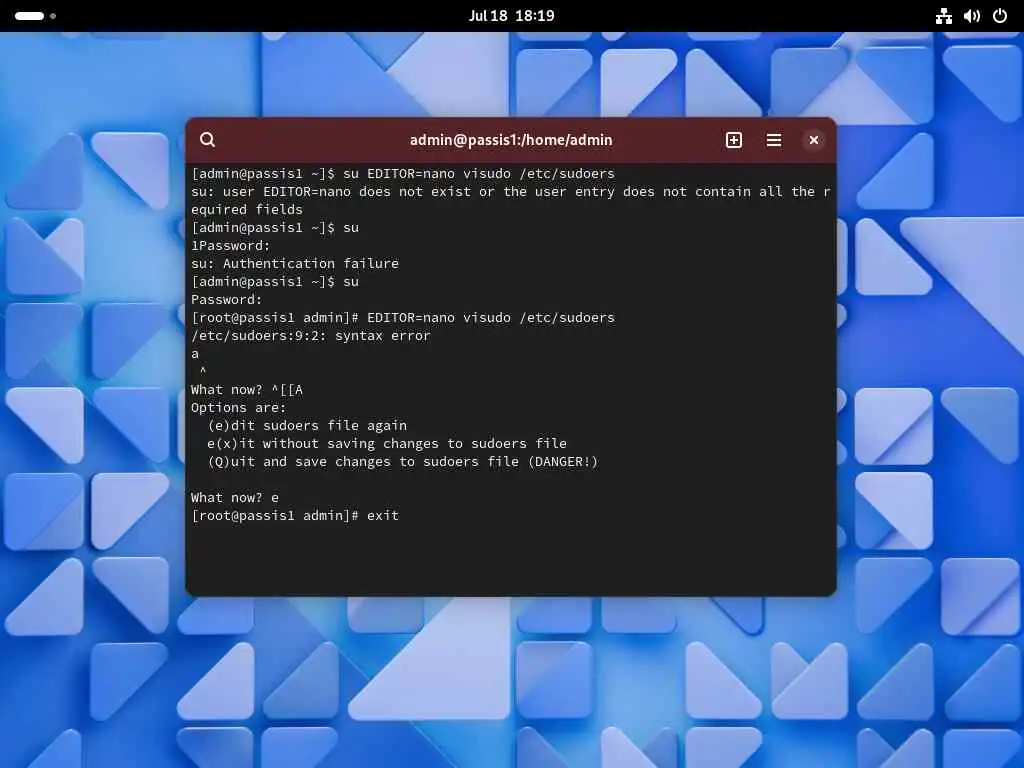Open a new terminal tab
The width and height of the screenshot is (1024, 768).
[733, 140]
